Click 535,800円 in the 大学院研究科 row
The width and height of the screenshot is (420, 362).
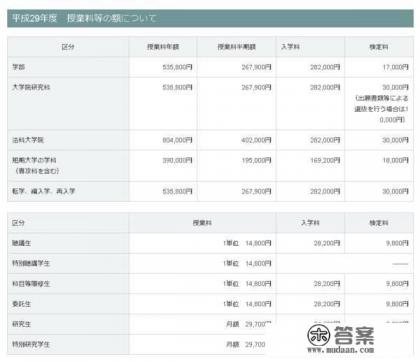[177, 87]
